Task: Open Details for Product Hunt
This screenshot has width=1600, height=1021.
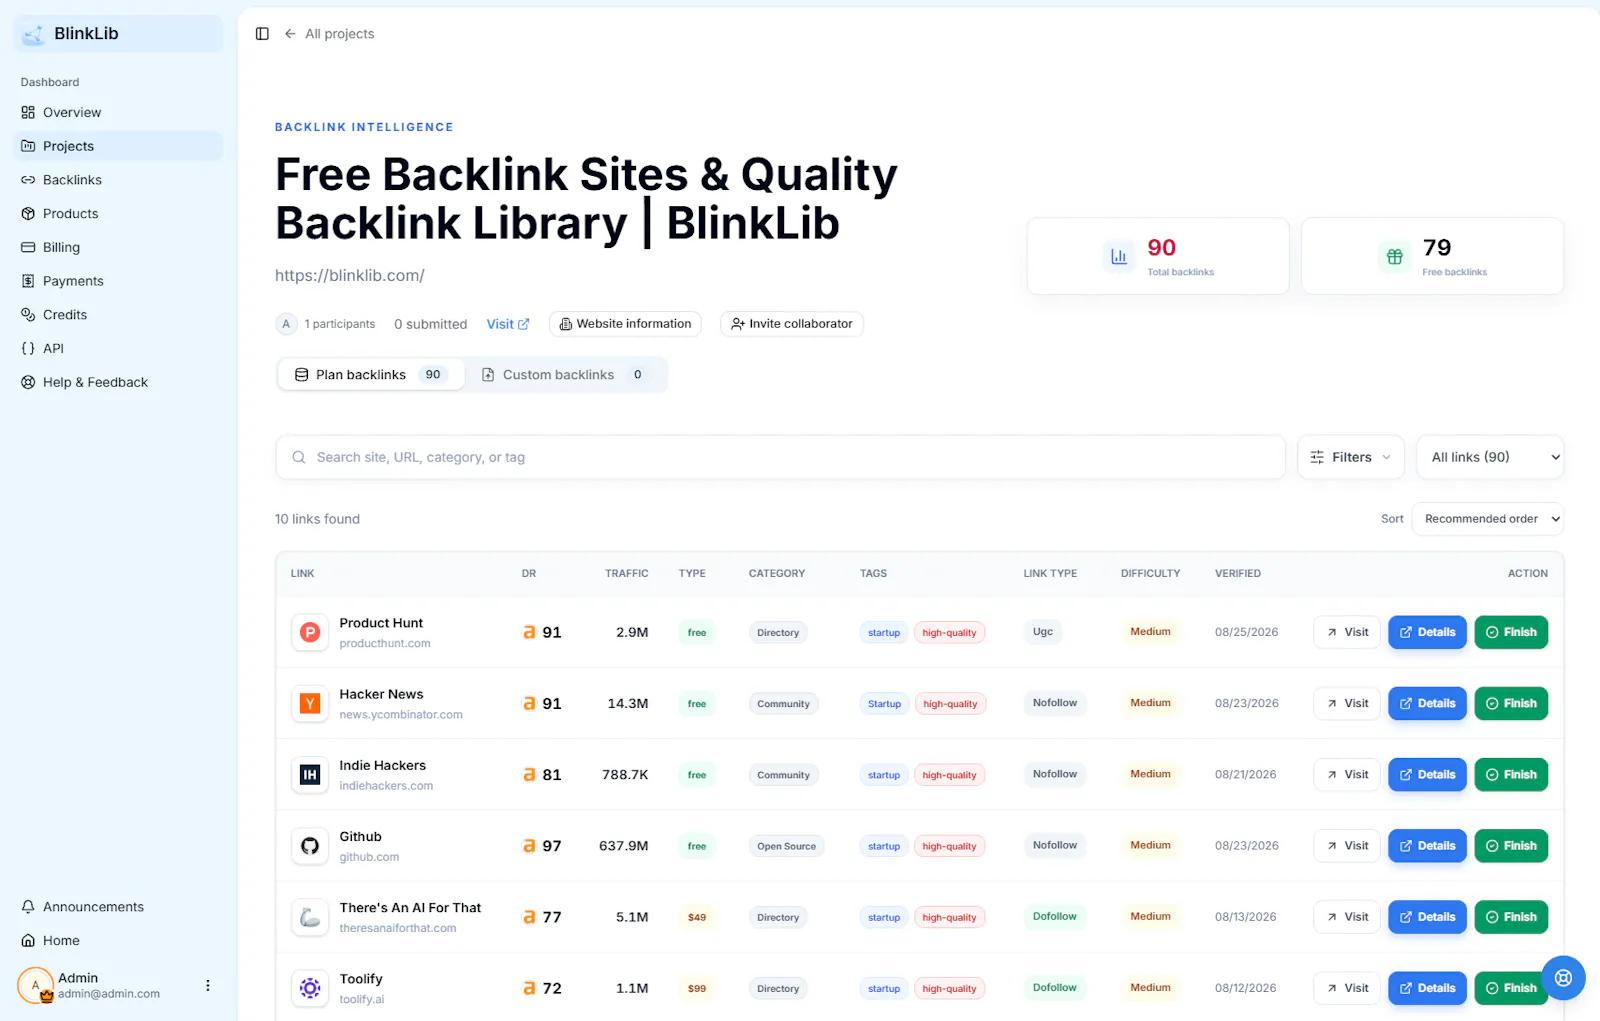Action: click(1427, 632)
